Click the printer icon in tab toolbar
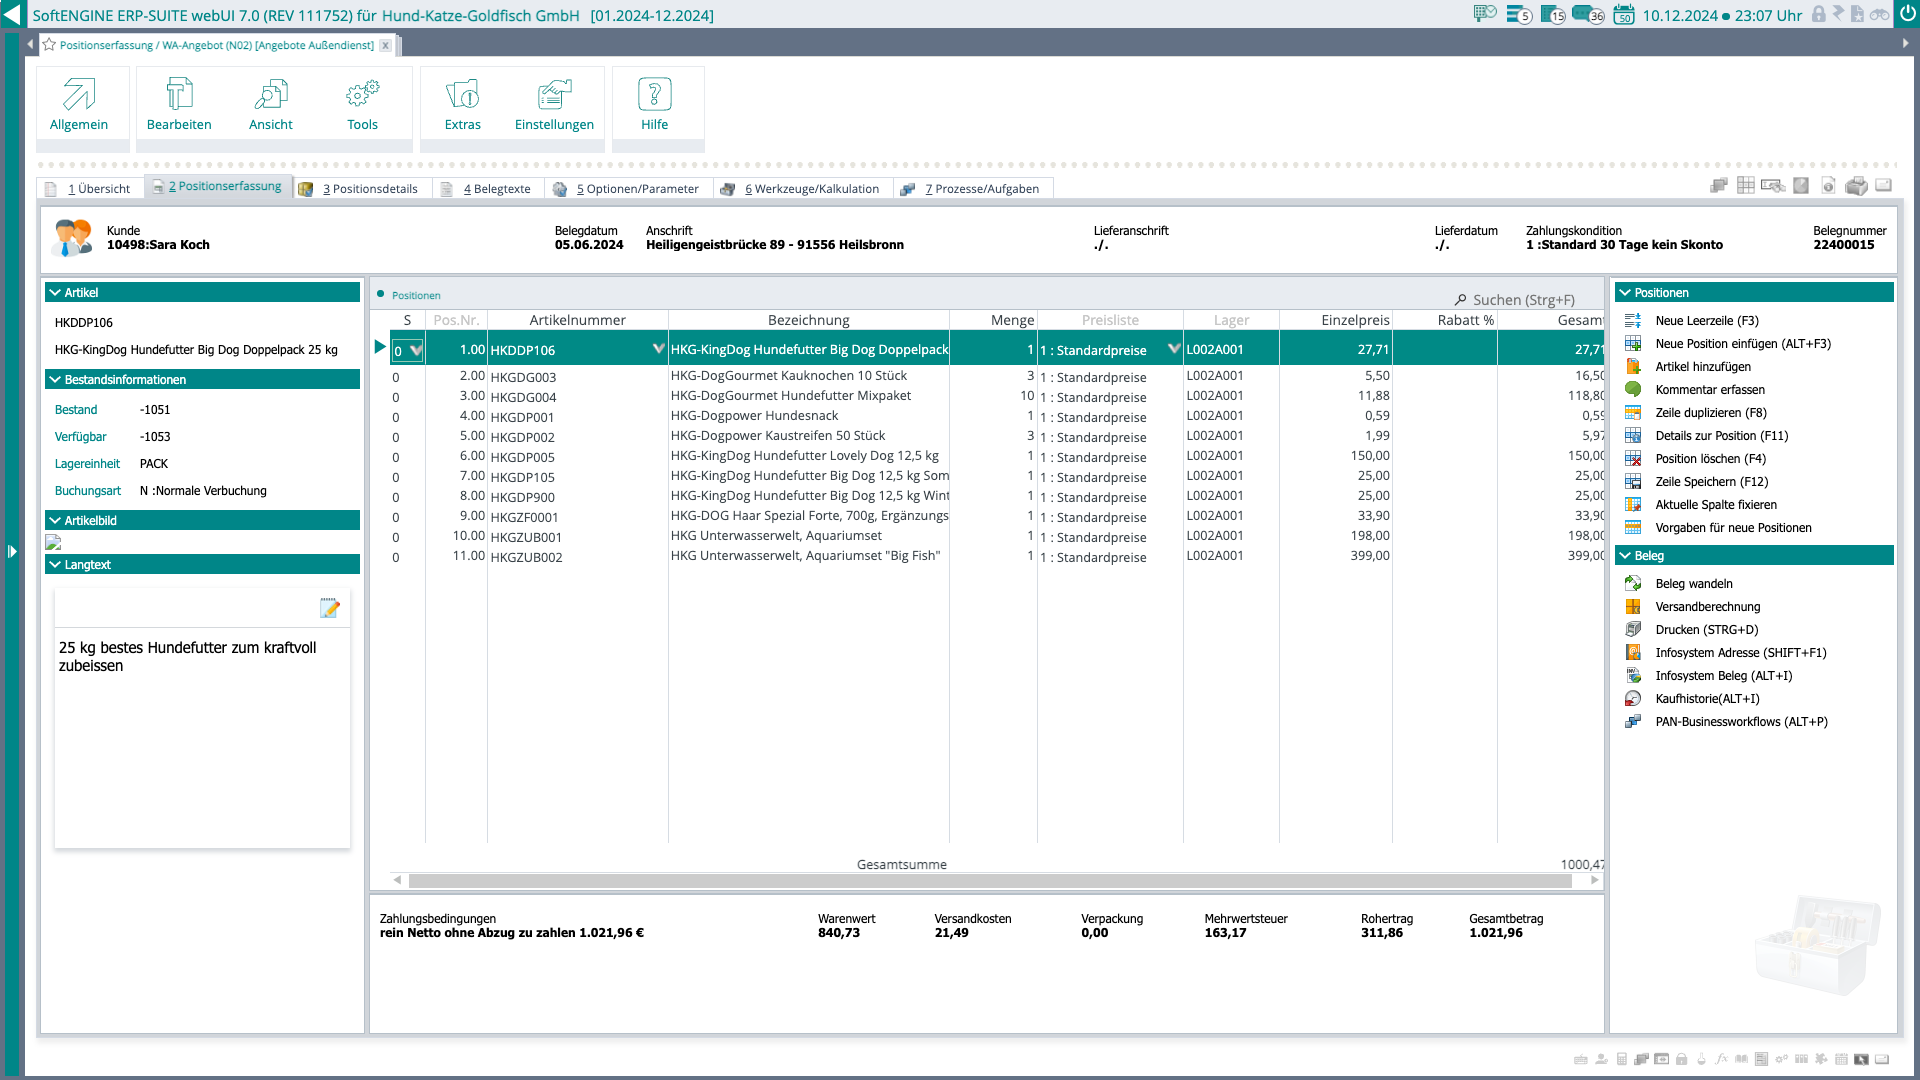 click(x=1856, y=186)
